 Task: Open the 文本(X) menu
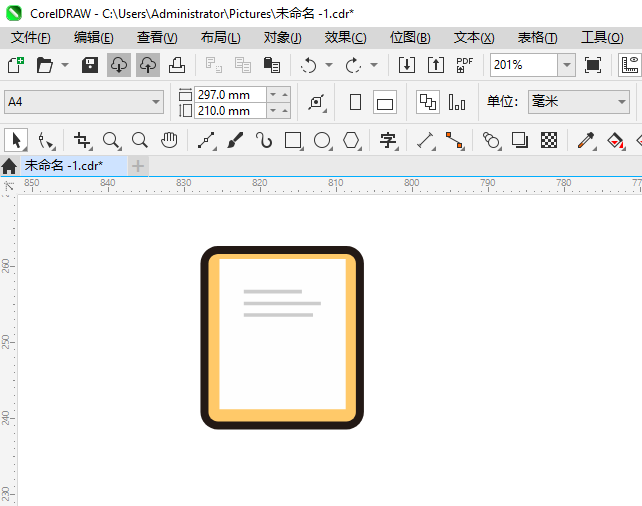pos(474,38)
